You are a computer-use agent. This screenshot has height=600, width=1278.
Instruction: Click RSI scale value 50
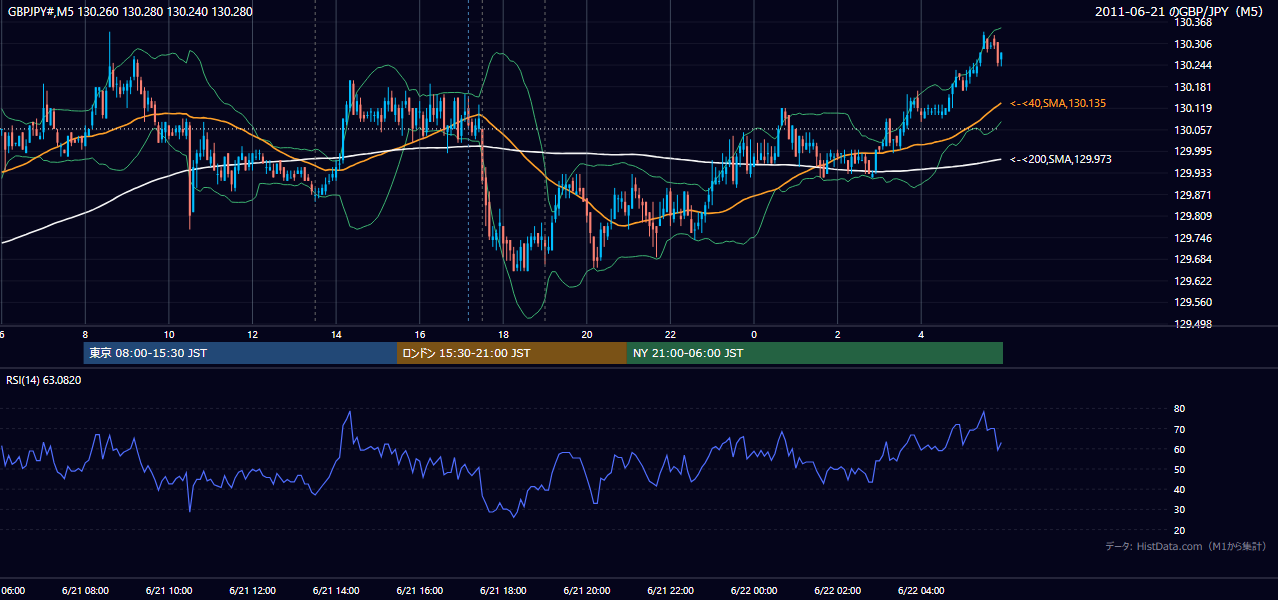point(1180,469)
